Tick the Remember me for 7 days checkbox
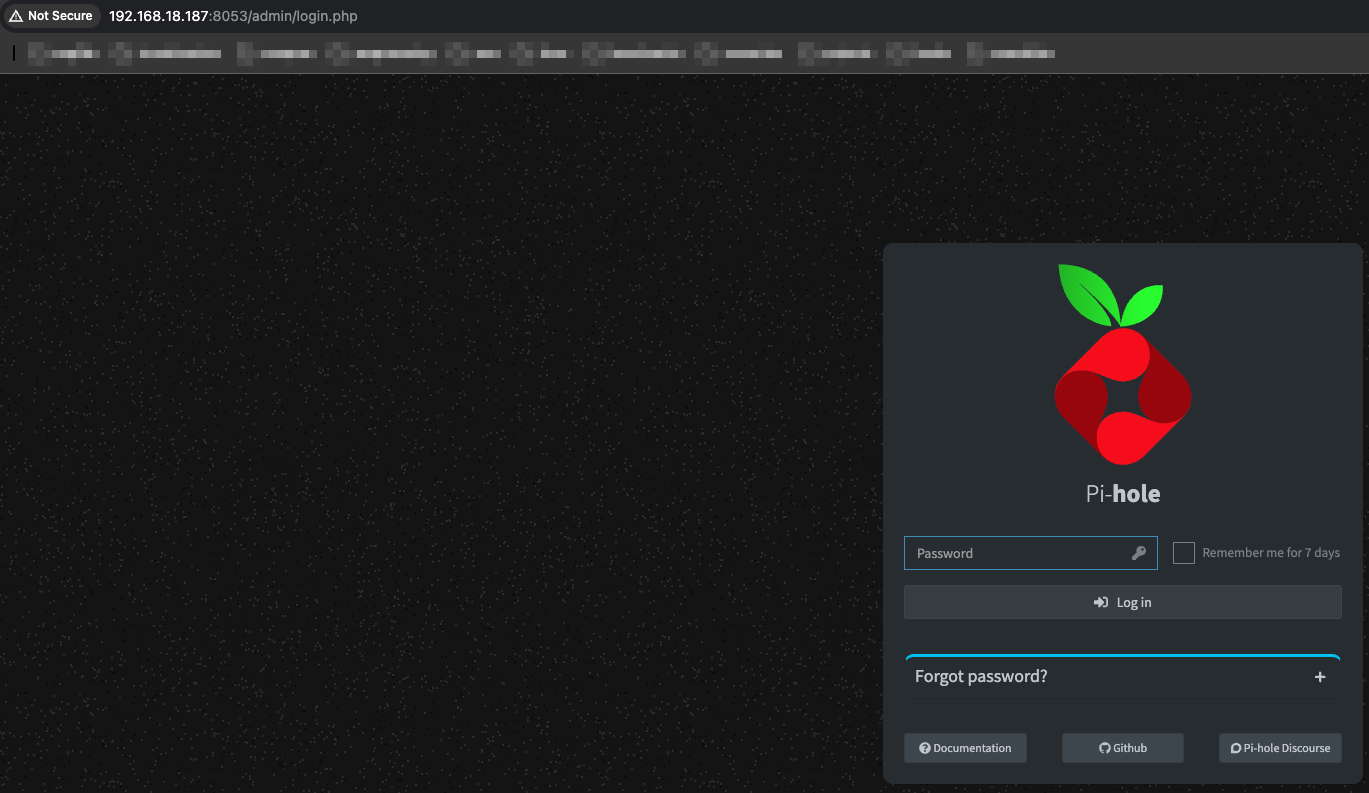Viewport: 1369px width, 793px height. [x=1184, y=553]
